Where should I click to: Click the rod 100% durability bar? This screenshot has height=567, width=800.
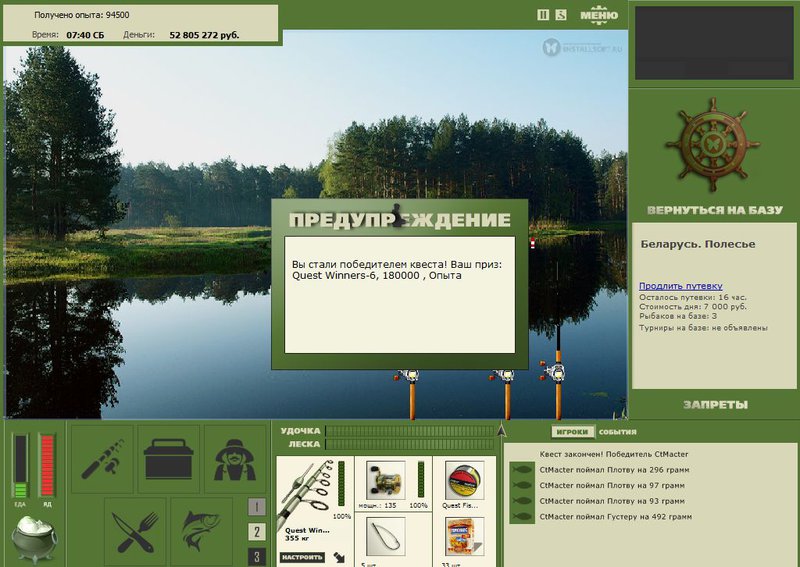(x=341, y=484)
